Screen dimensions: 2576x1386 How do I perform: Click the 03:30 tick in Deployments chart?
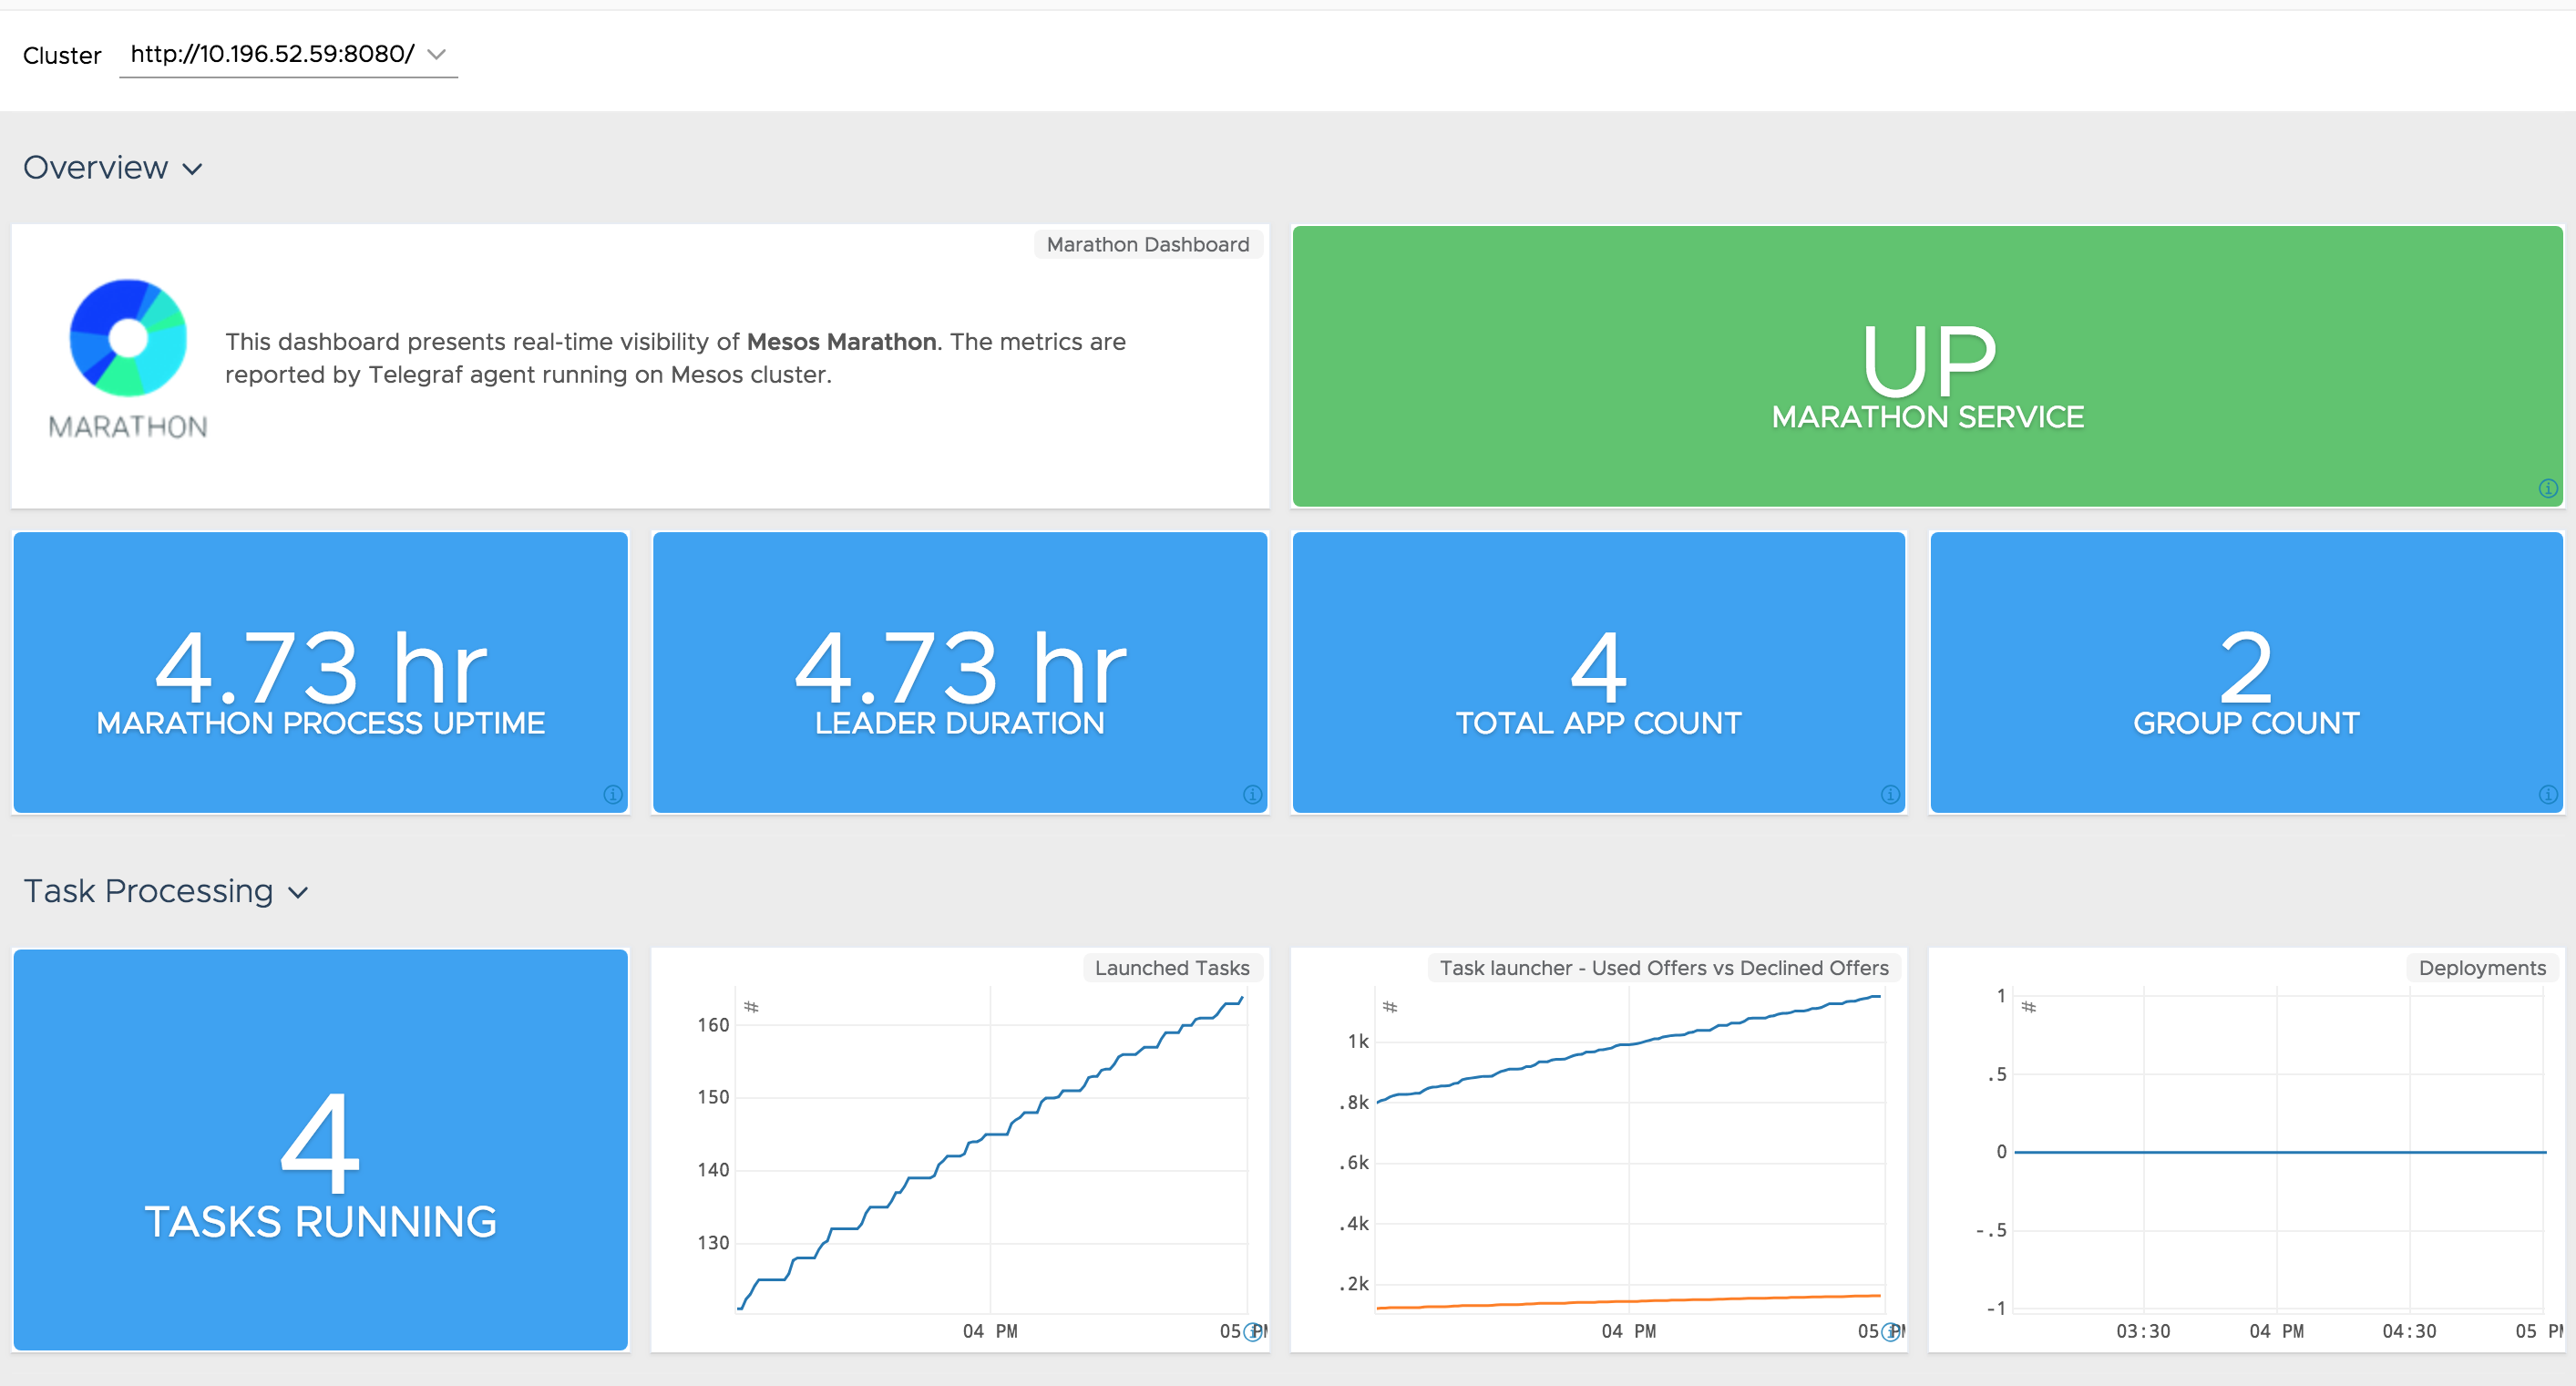point(2143,1332)
